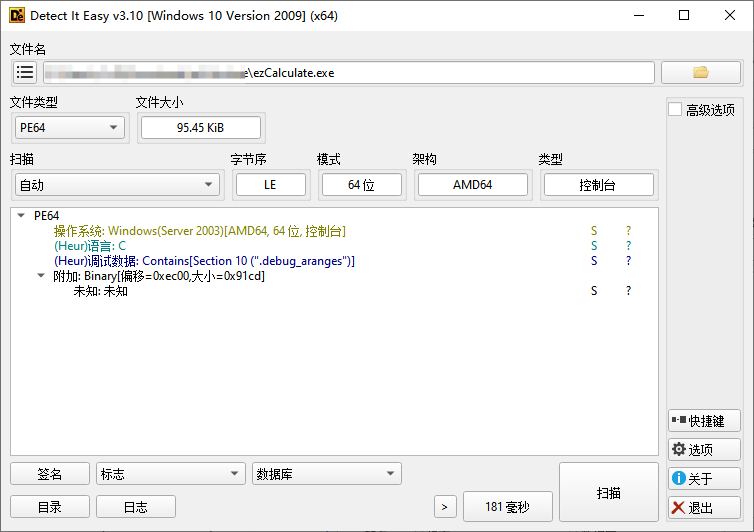Click the 签名 button

coord(50,474)
